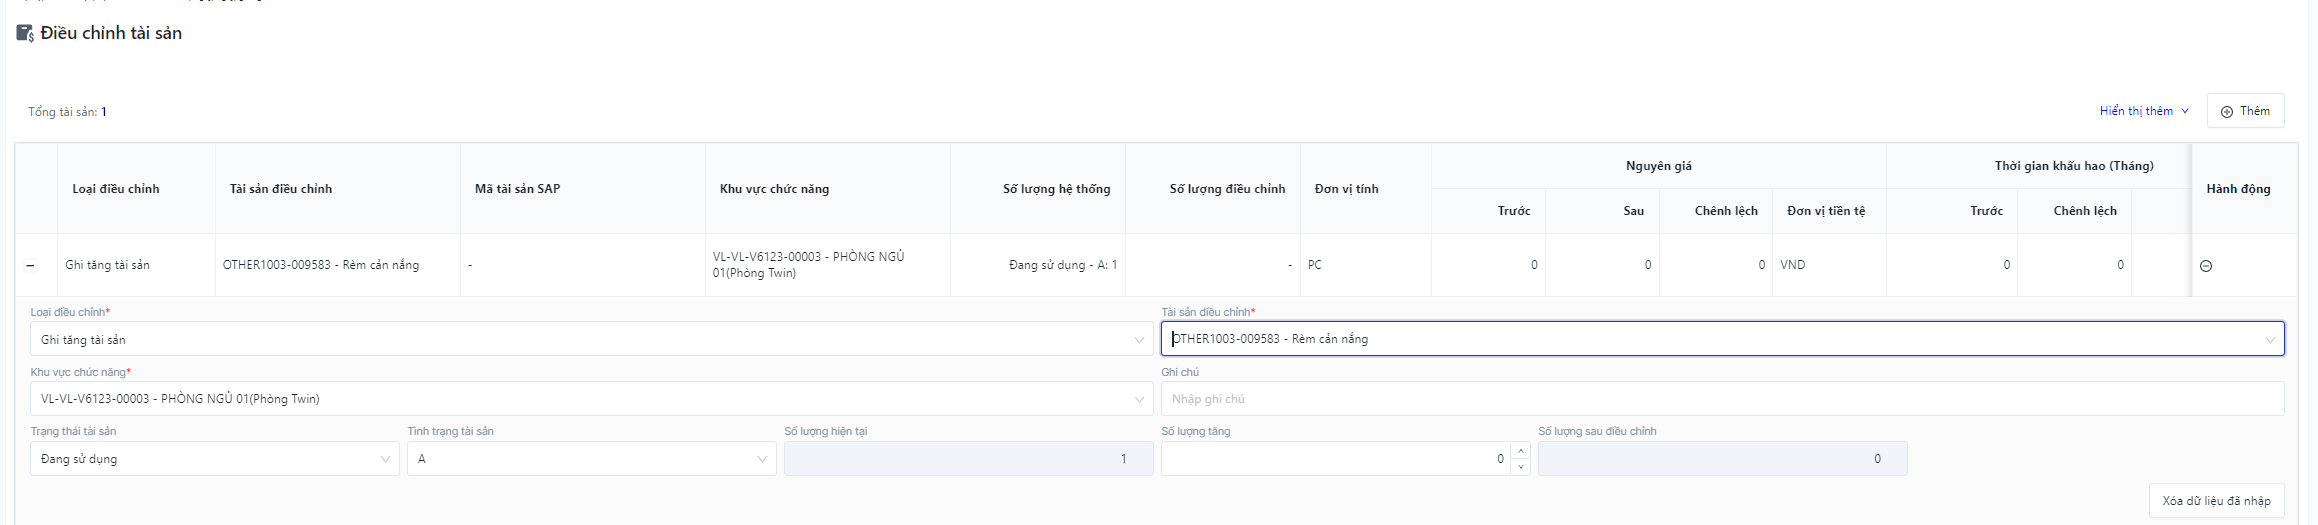Click the Số lượng hiện tại field
Image resolution: width=2318 pixels, height=525 pixels.
pyautogui.click(x=967, y=459)
